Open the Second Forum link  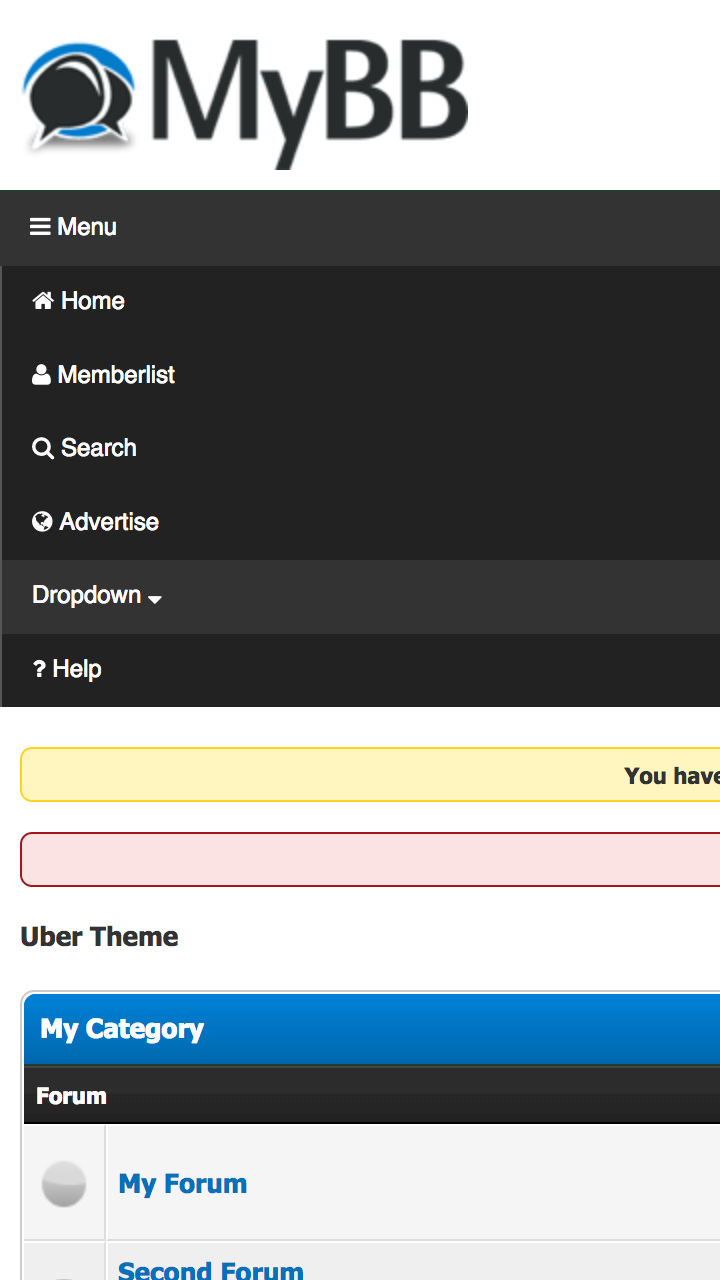(210, 1268)
